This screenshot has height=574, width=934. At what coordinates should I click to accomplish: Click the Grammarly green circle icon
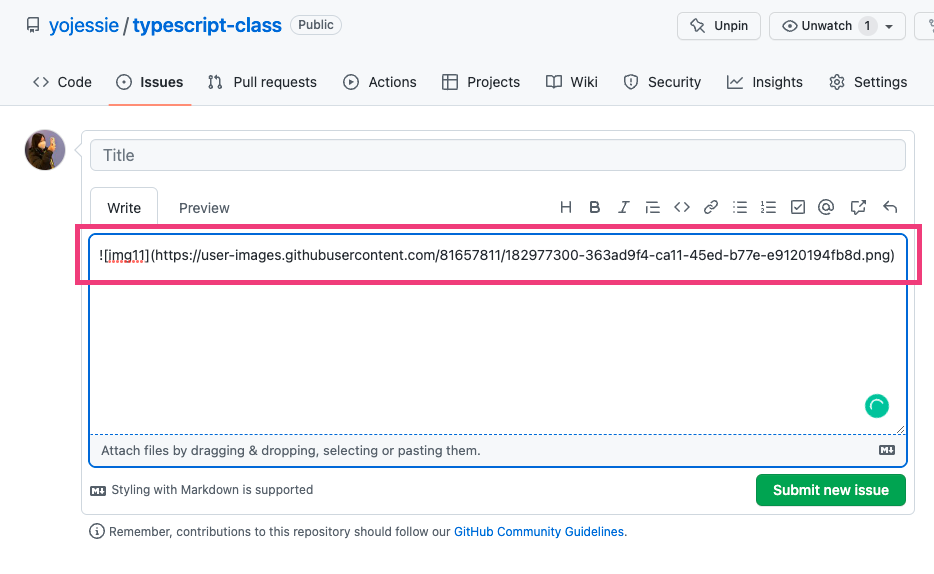[x=876, y=406]
